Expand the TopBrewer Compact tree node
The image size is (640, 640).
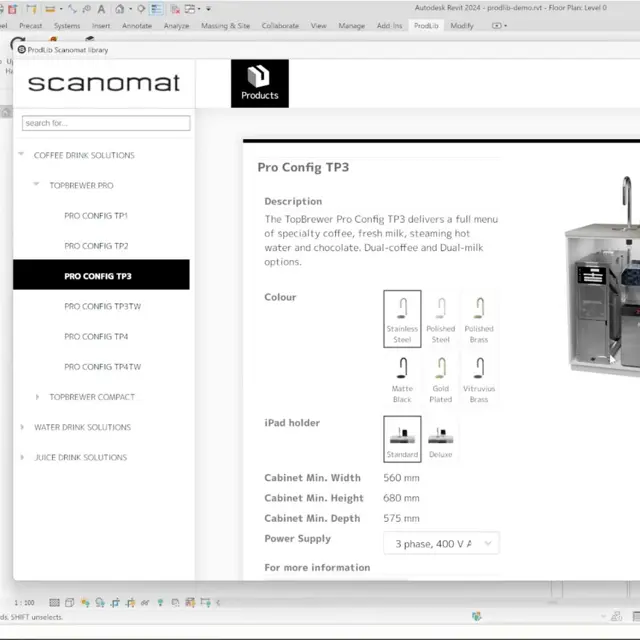(38, 397)
